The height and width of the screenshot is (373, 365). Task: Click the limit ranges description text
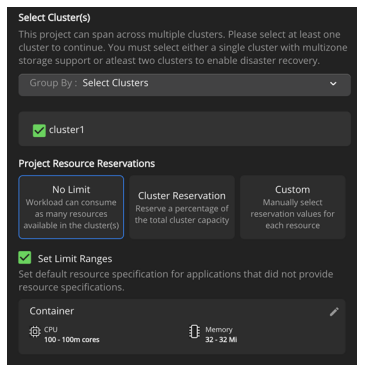pos(176,280)
